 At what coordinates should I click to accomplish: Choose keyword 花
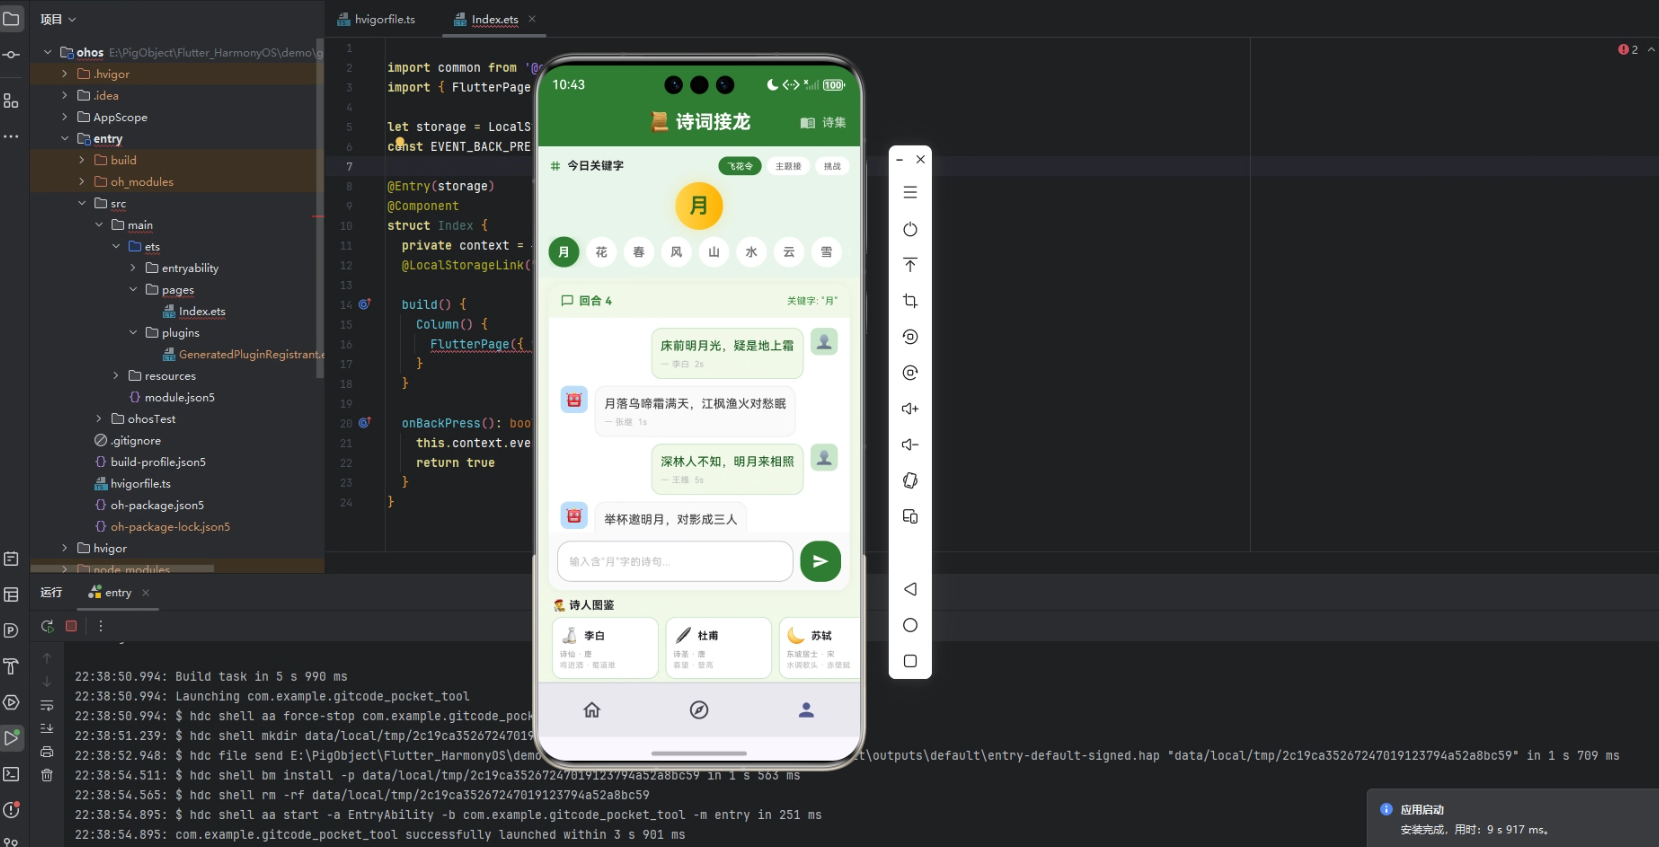(601, 252)
